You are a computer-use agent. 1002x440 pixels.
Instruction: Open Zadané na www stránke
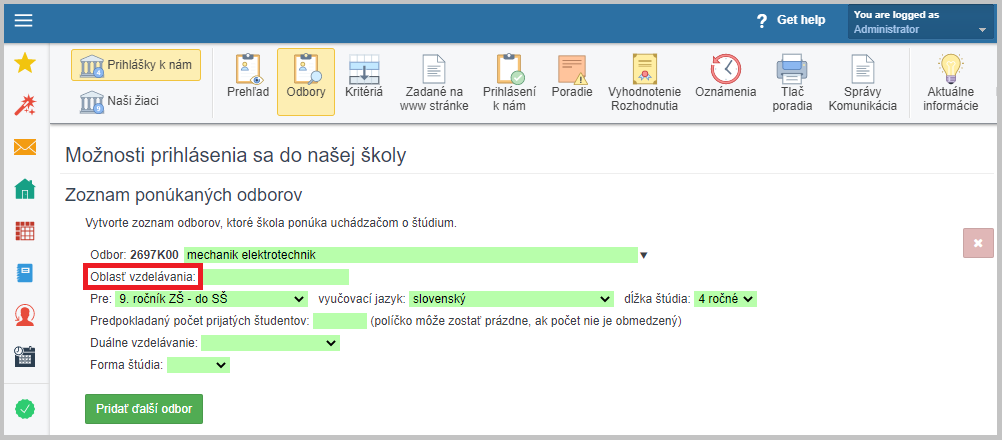point(434,82)
